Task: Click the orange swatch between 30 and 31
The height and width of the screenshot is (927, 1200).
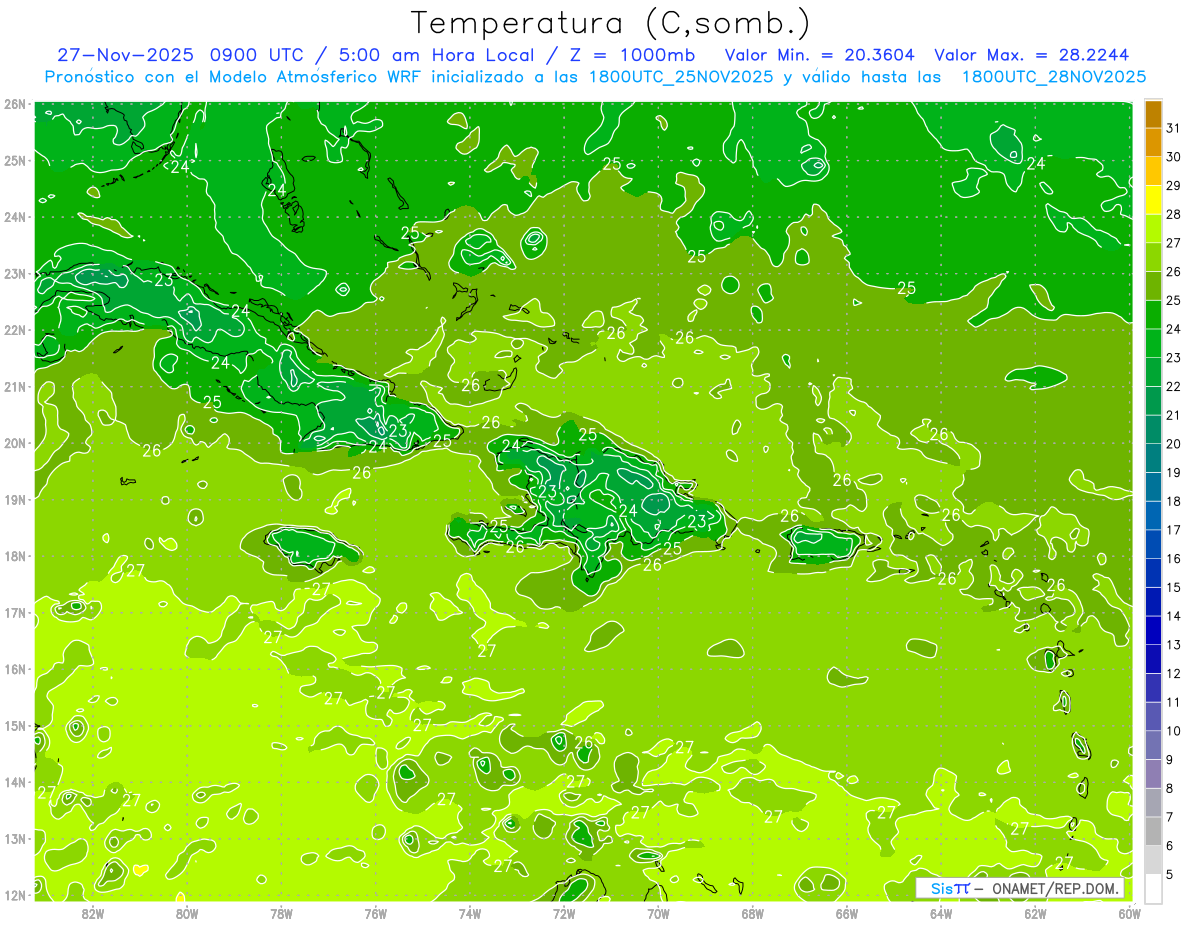Action: pos(1153,142)
